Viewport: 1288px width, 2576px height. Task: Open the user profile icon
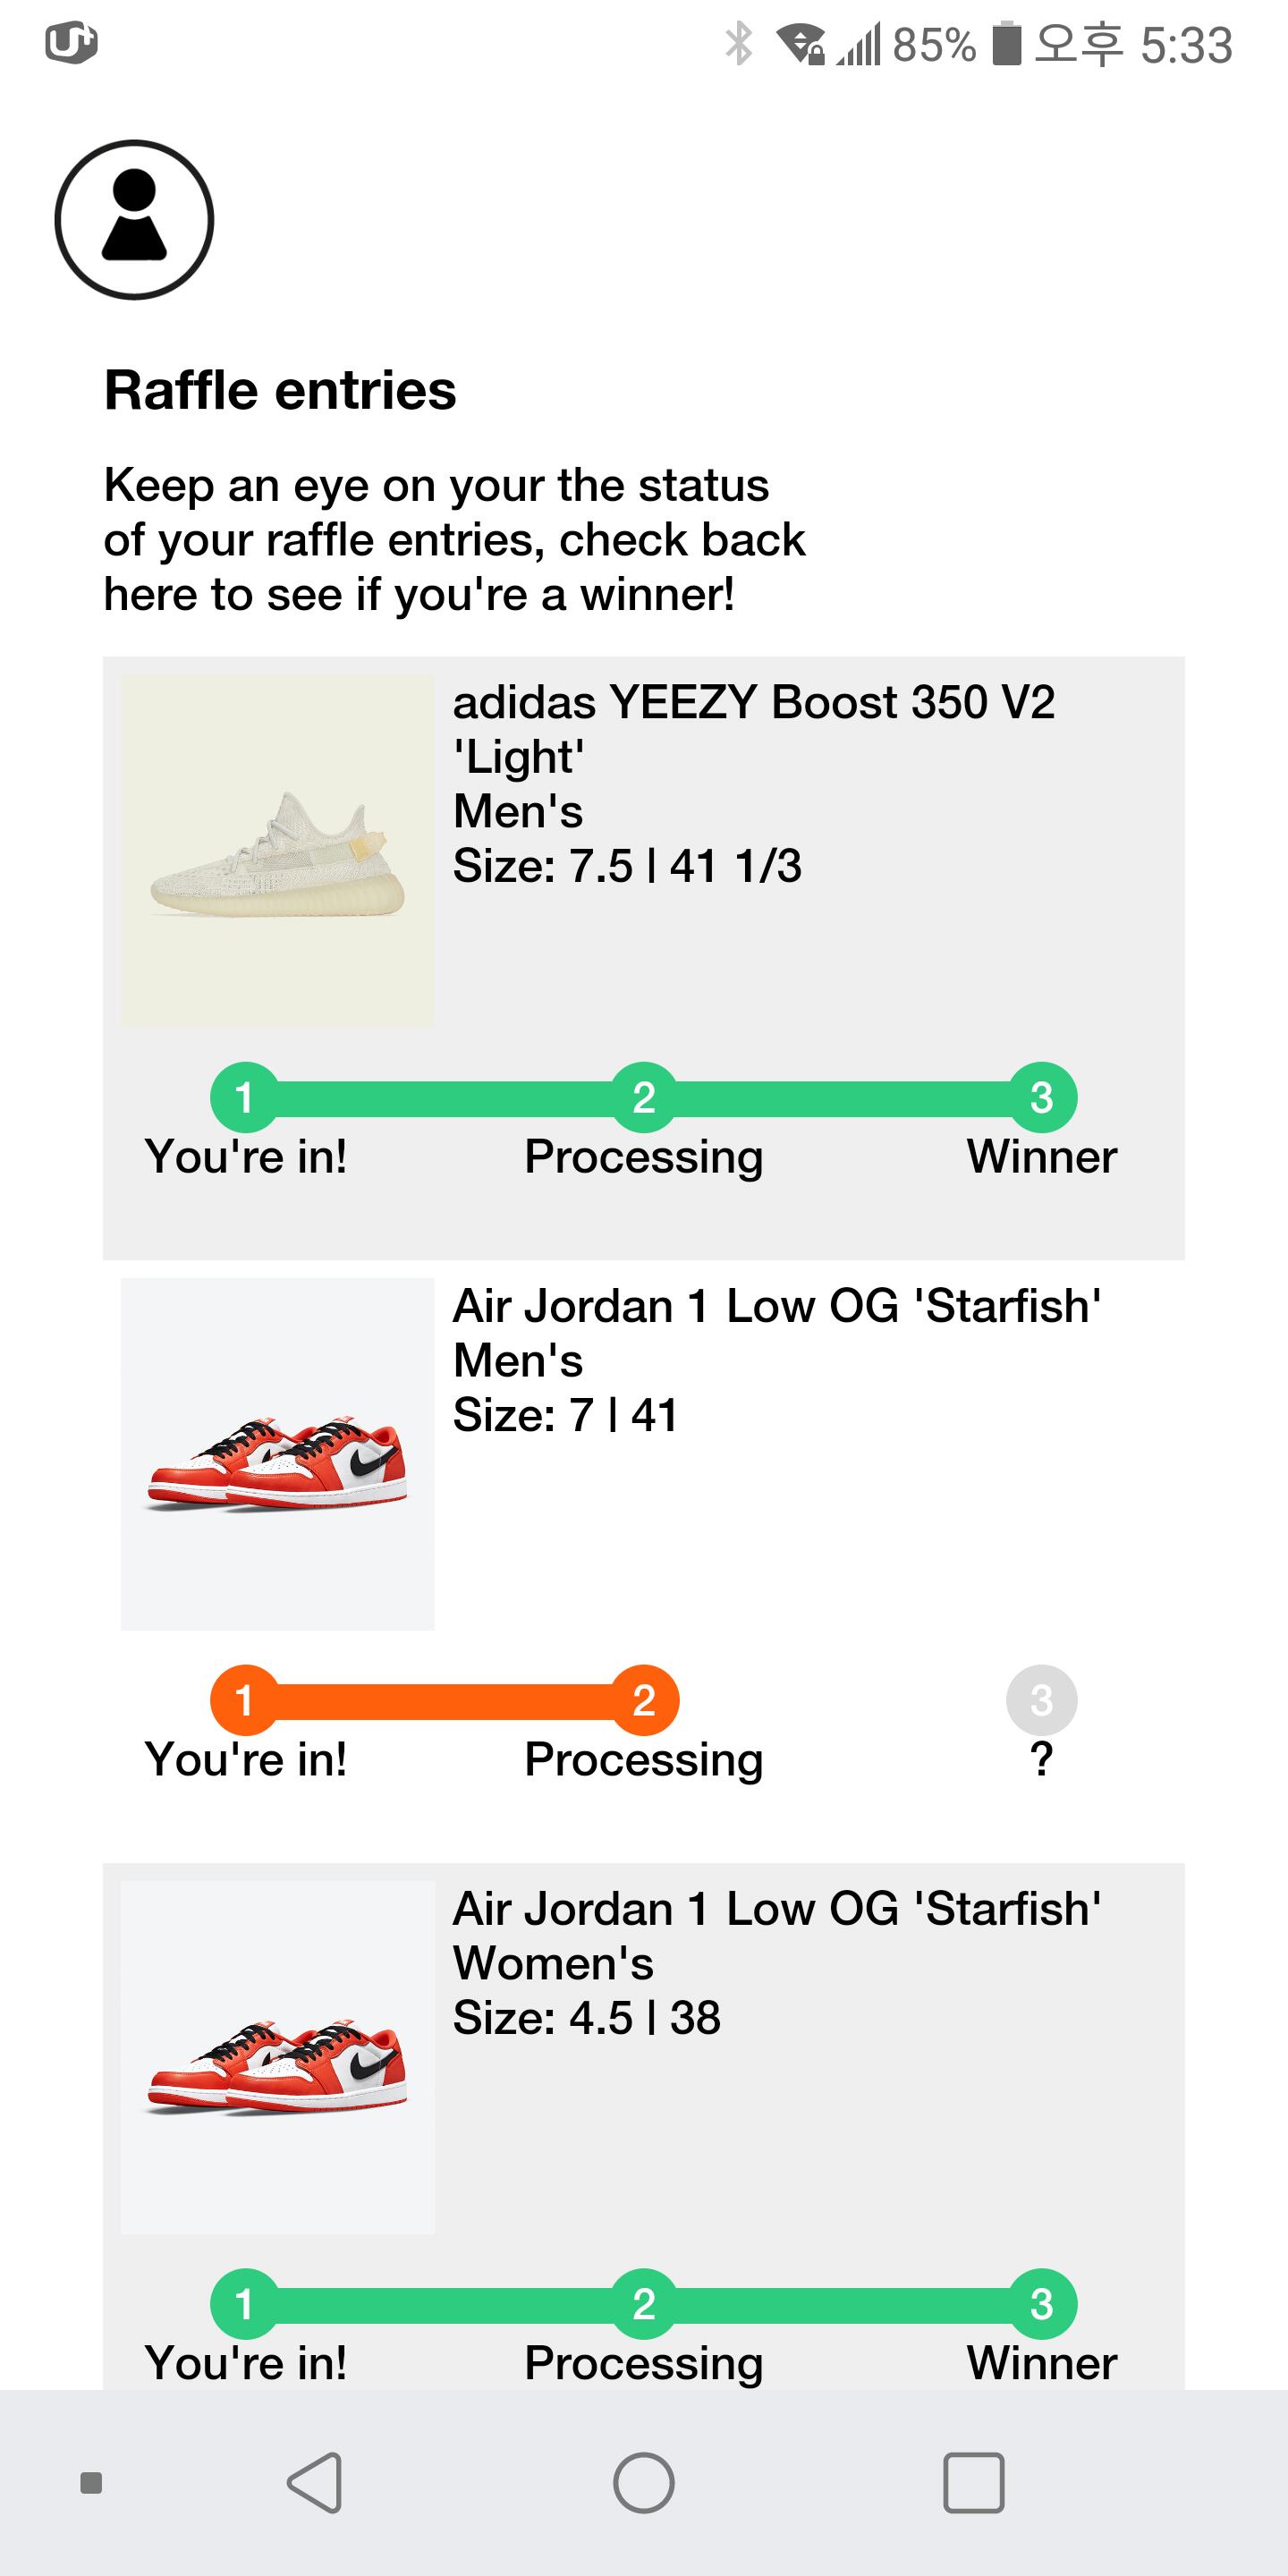coord(134,219)
